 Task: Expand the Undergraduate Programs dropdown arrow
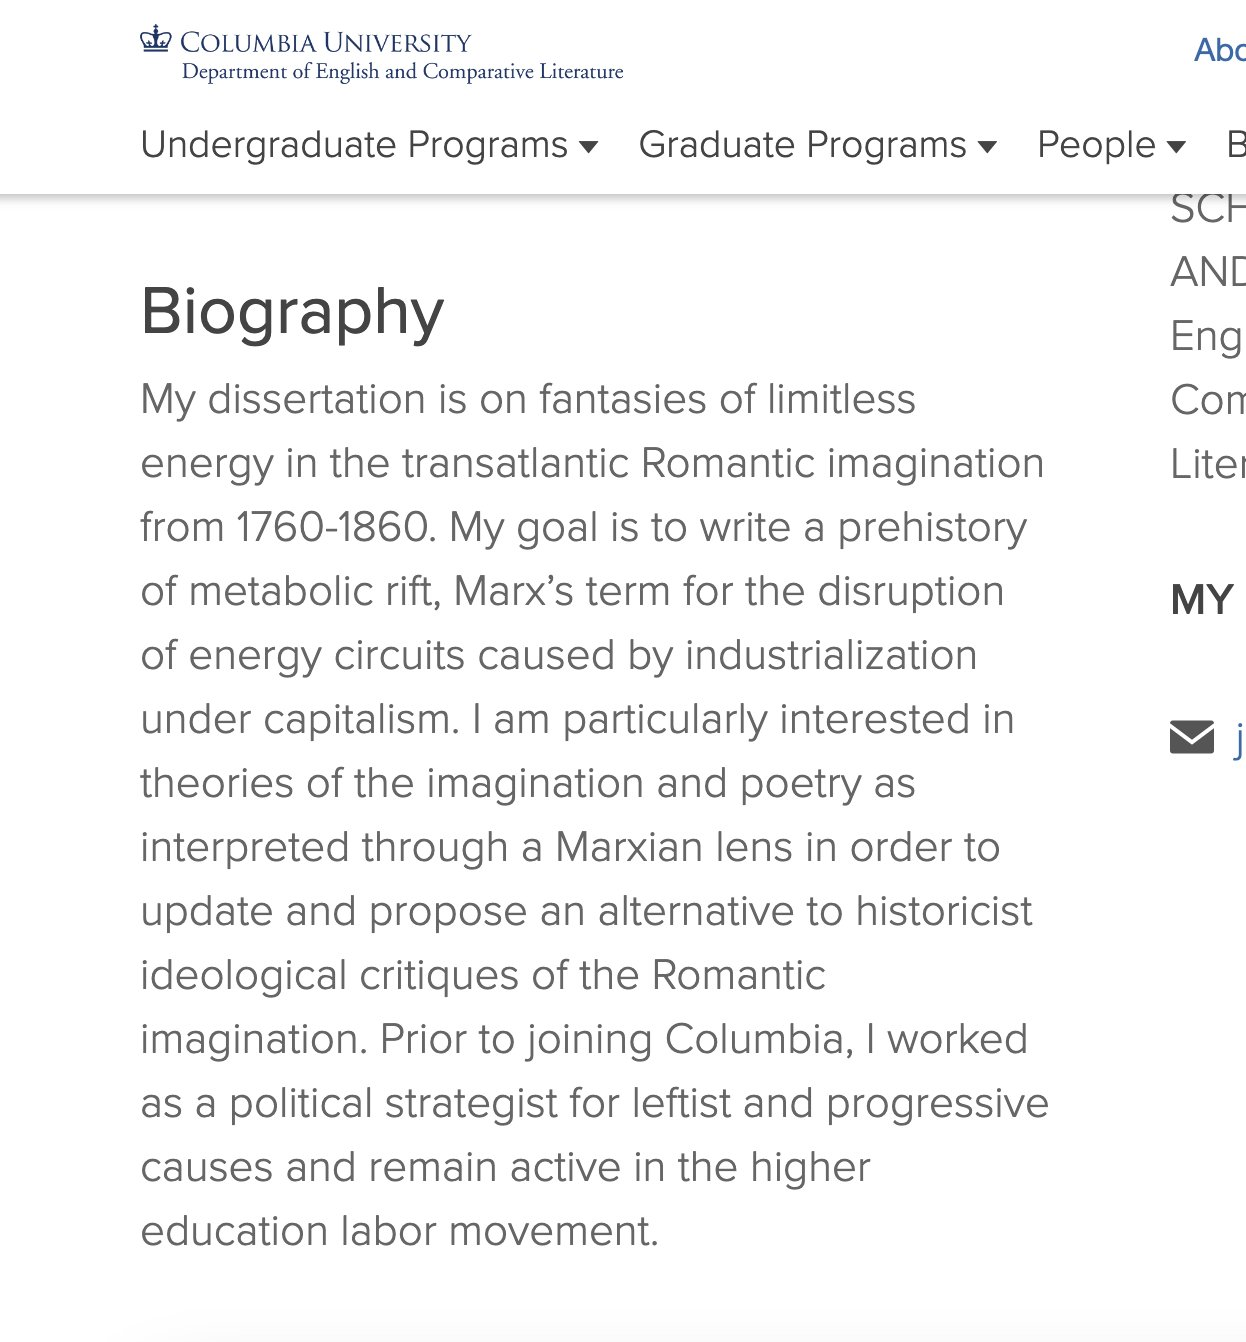click(589, 147)
